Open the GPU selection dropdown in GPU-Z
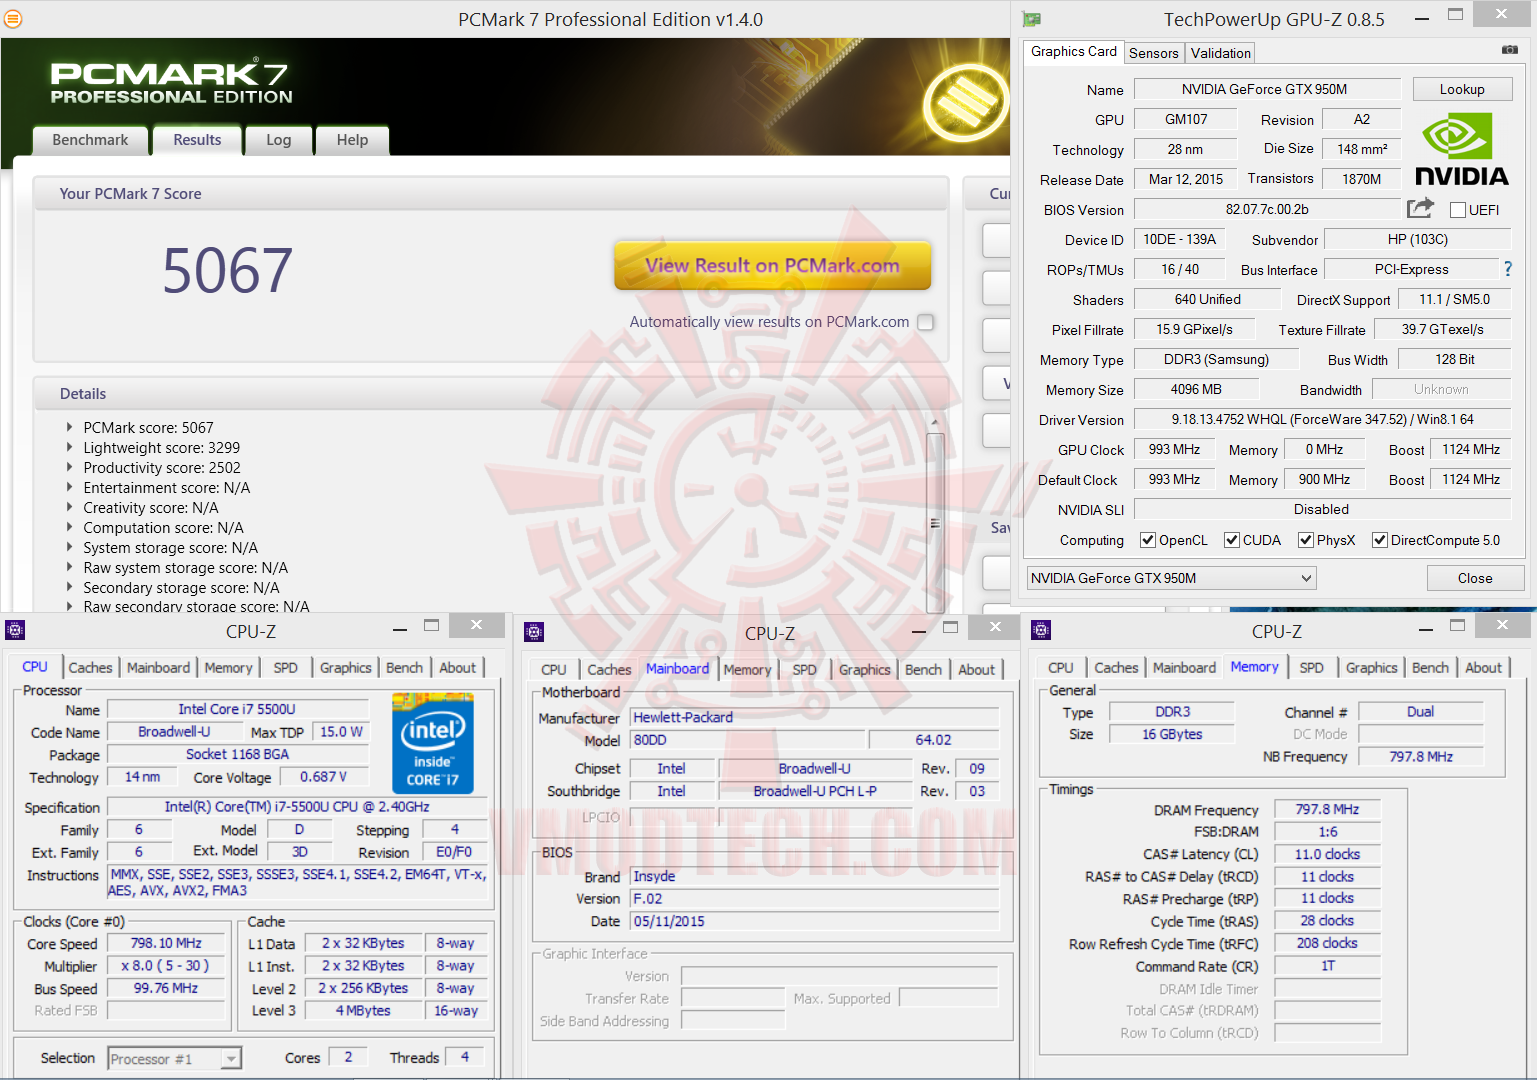 (x=1171, y=578)
